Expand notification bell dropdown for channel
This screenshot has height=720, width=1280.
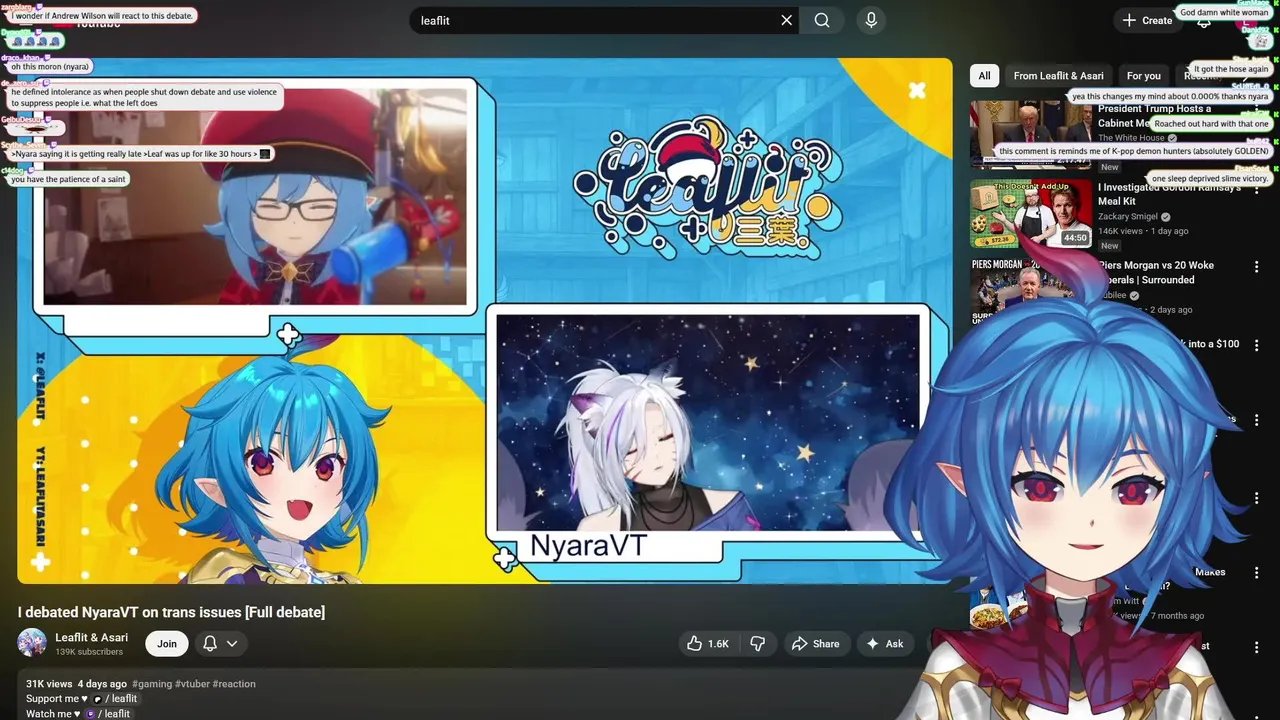(x=220, y=644)
